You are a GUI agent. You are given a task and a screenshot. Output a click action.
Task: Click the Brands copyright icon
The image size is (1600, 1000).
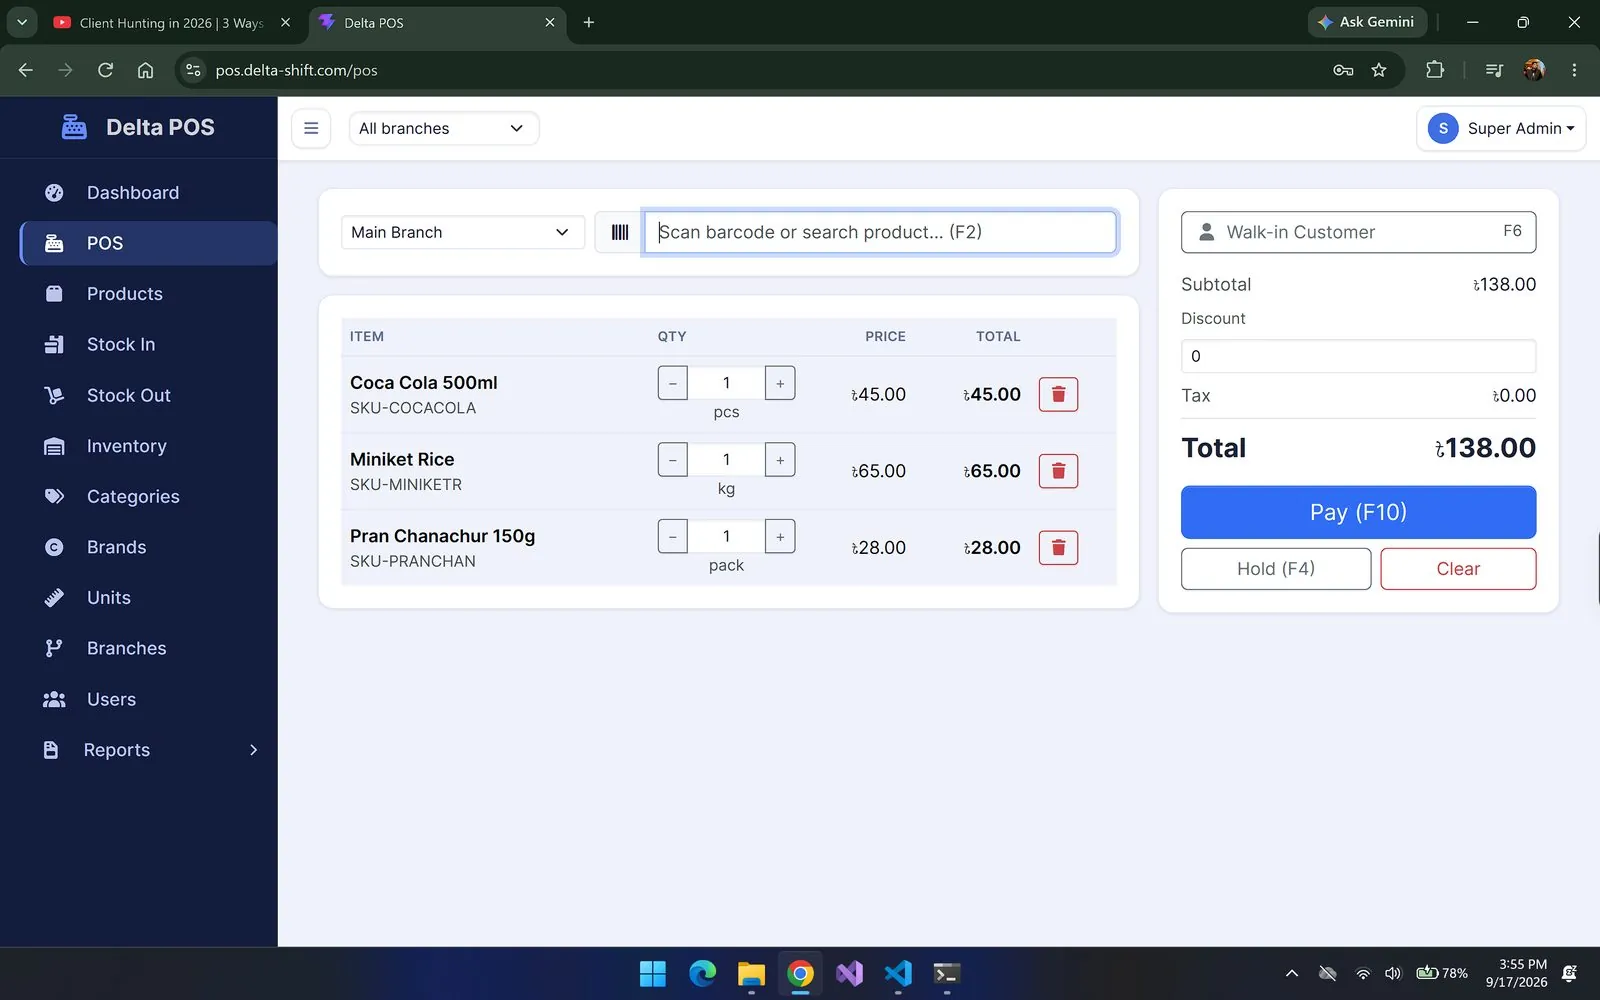pos(54,547)
